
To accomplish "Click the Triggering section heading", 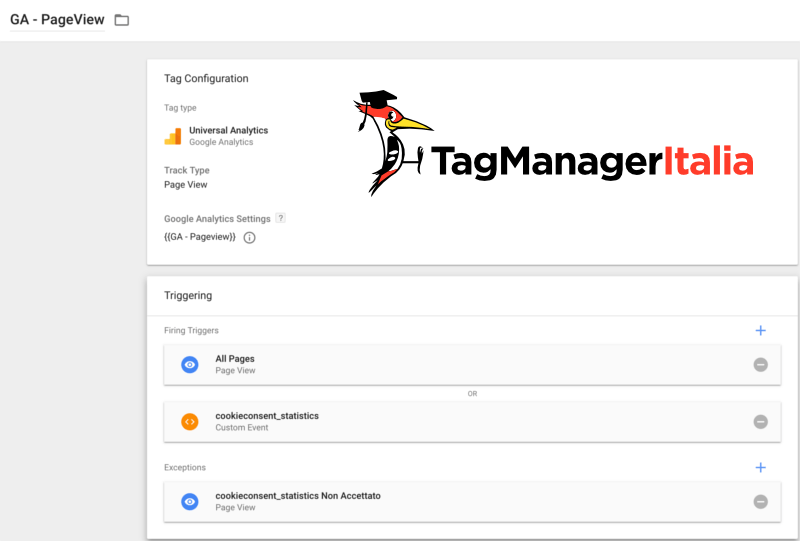I will tap(188, 295).
